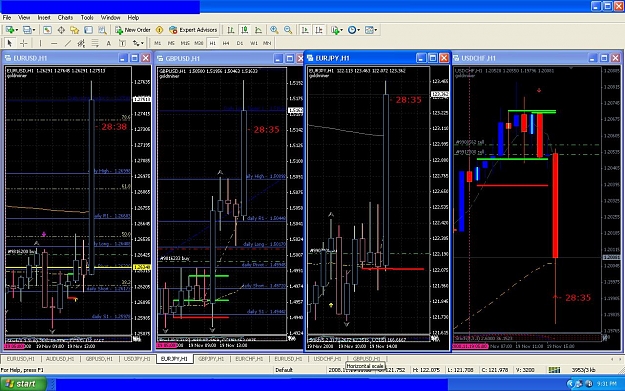Select the text label tool
The image size is (625, 391).
coord(122,43)
